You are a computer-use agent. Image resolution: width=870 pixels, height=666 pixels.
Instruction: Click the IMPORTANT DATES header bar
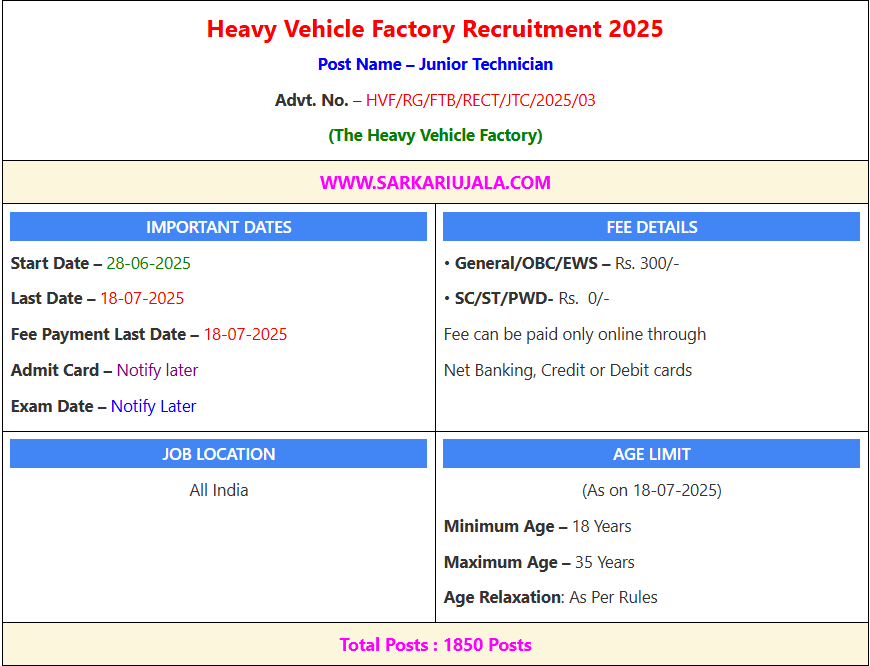point(218,227)
